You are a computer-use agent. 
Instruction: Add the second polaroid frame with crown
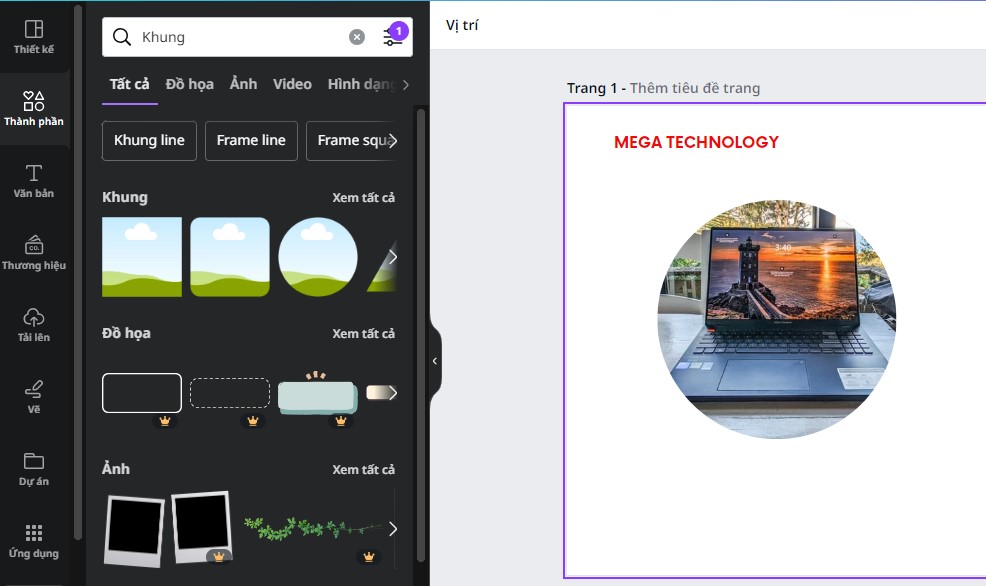tap(201, 527)
